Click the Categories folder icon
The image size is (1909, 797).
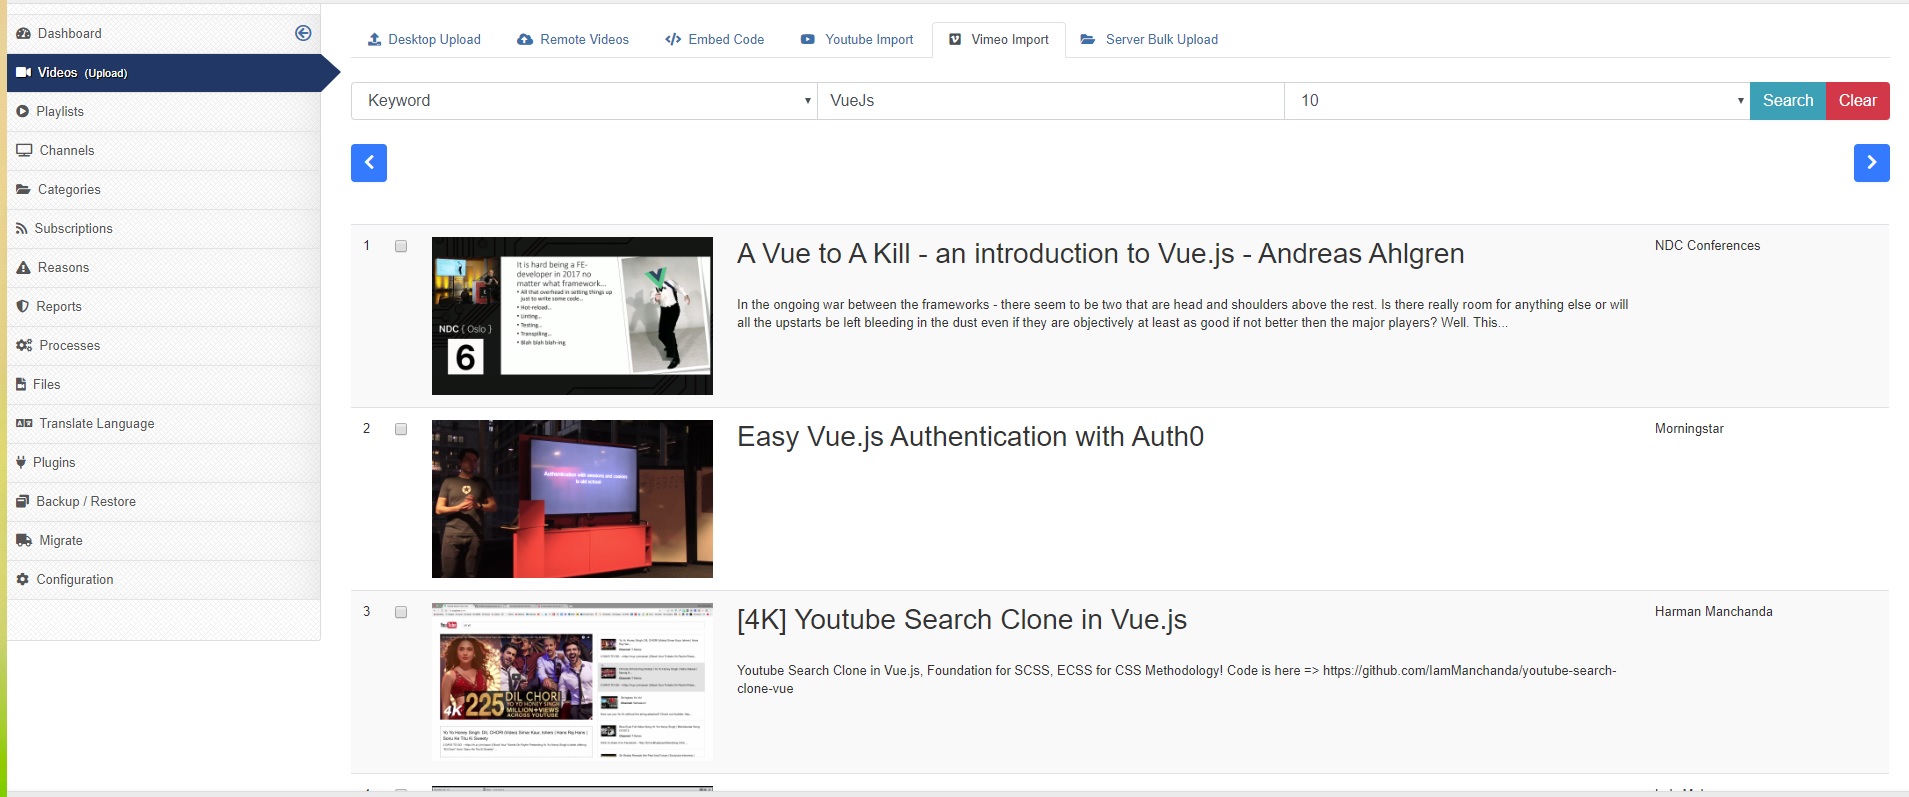(x=23, y=189)
